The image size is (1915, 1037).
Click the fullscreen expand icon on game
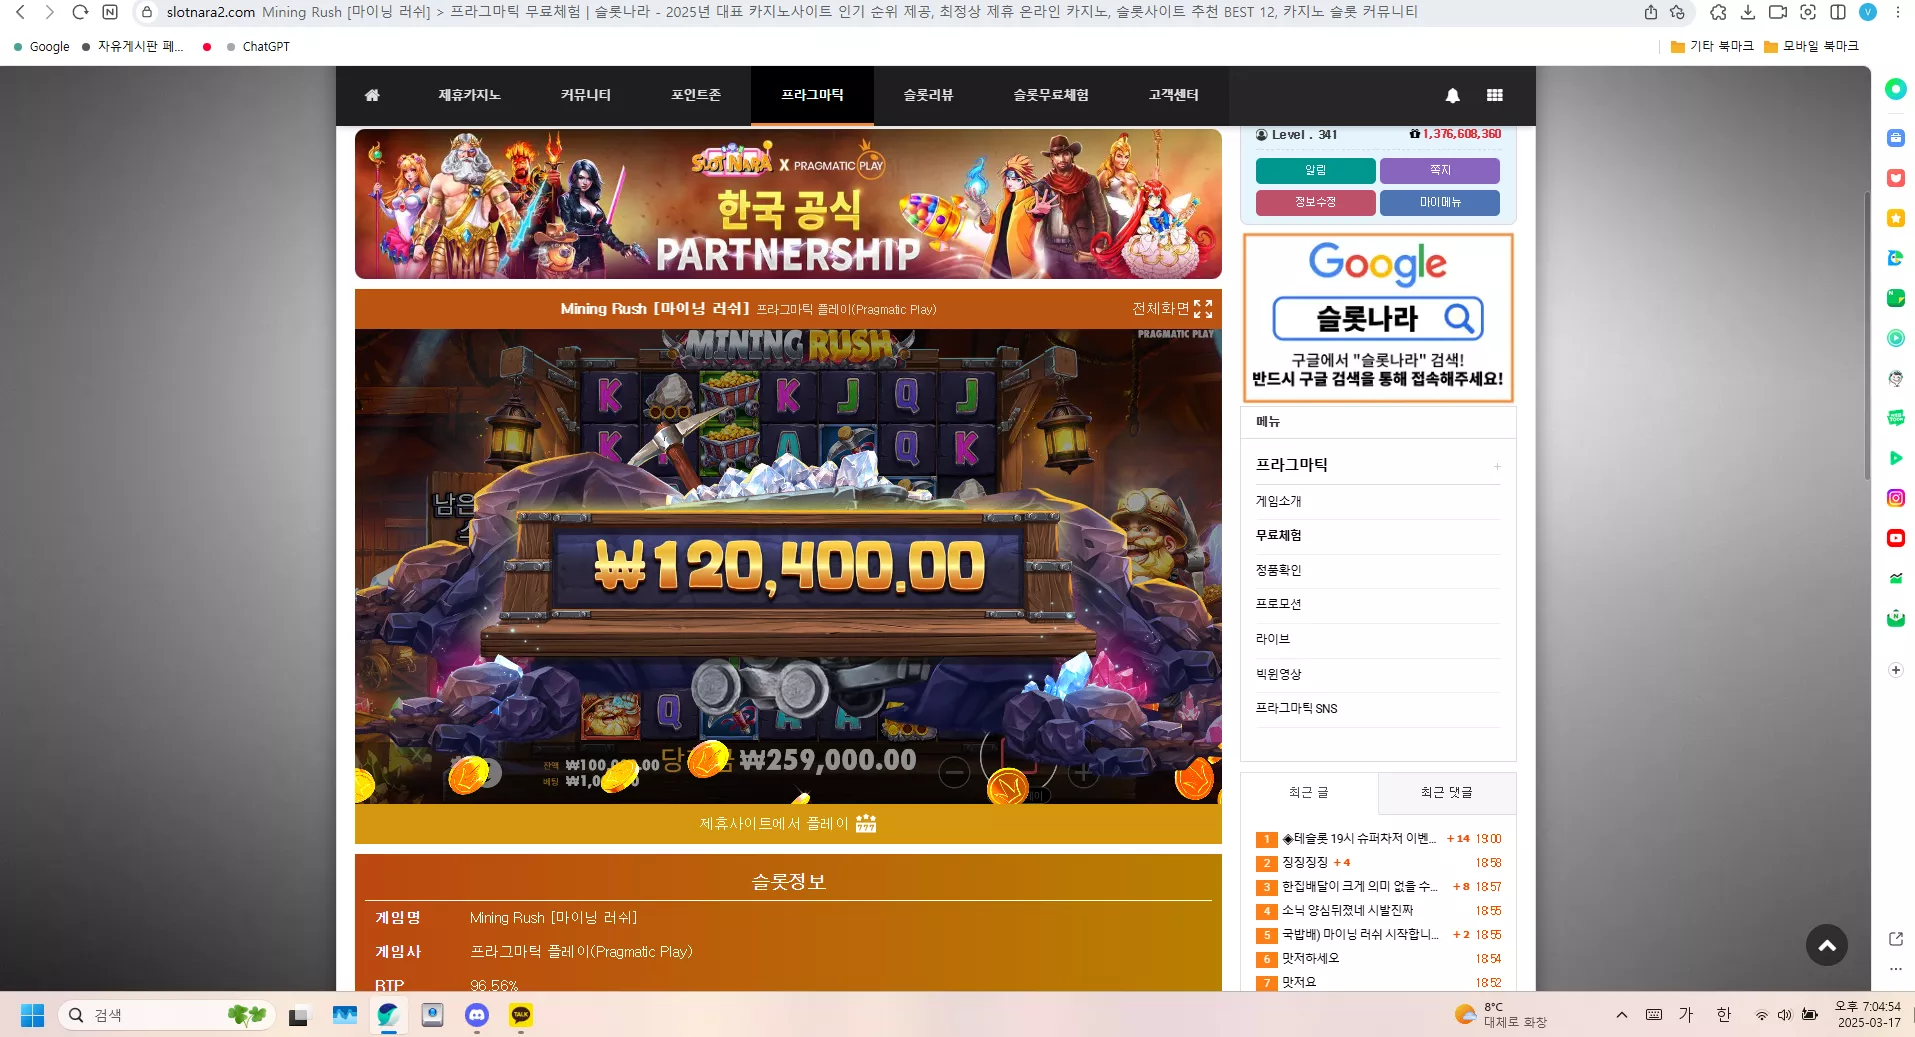coord(1203,309)
